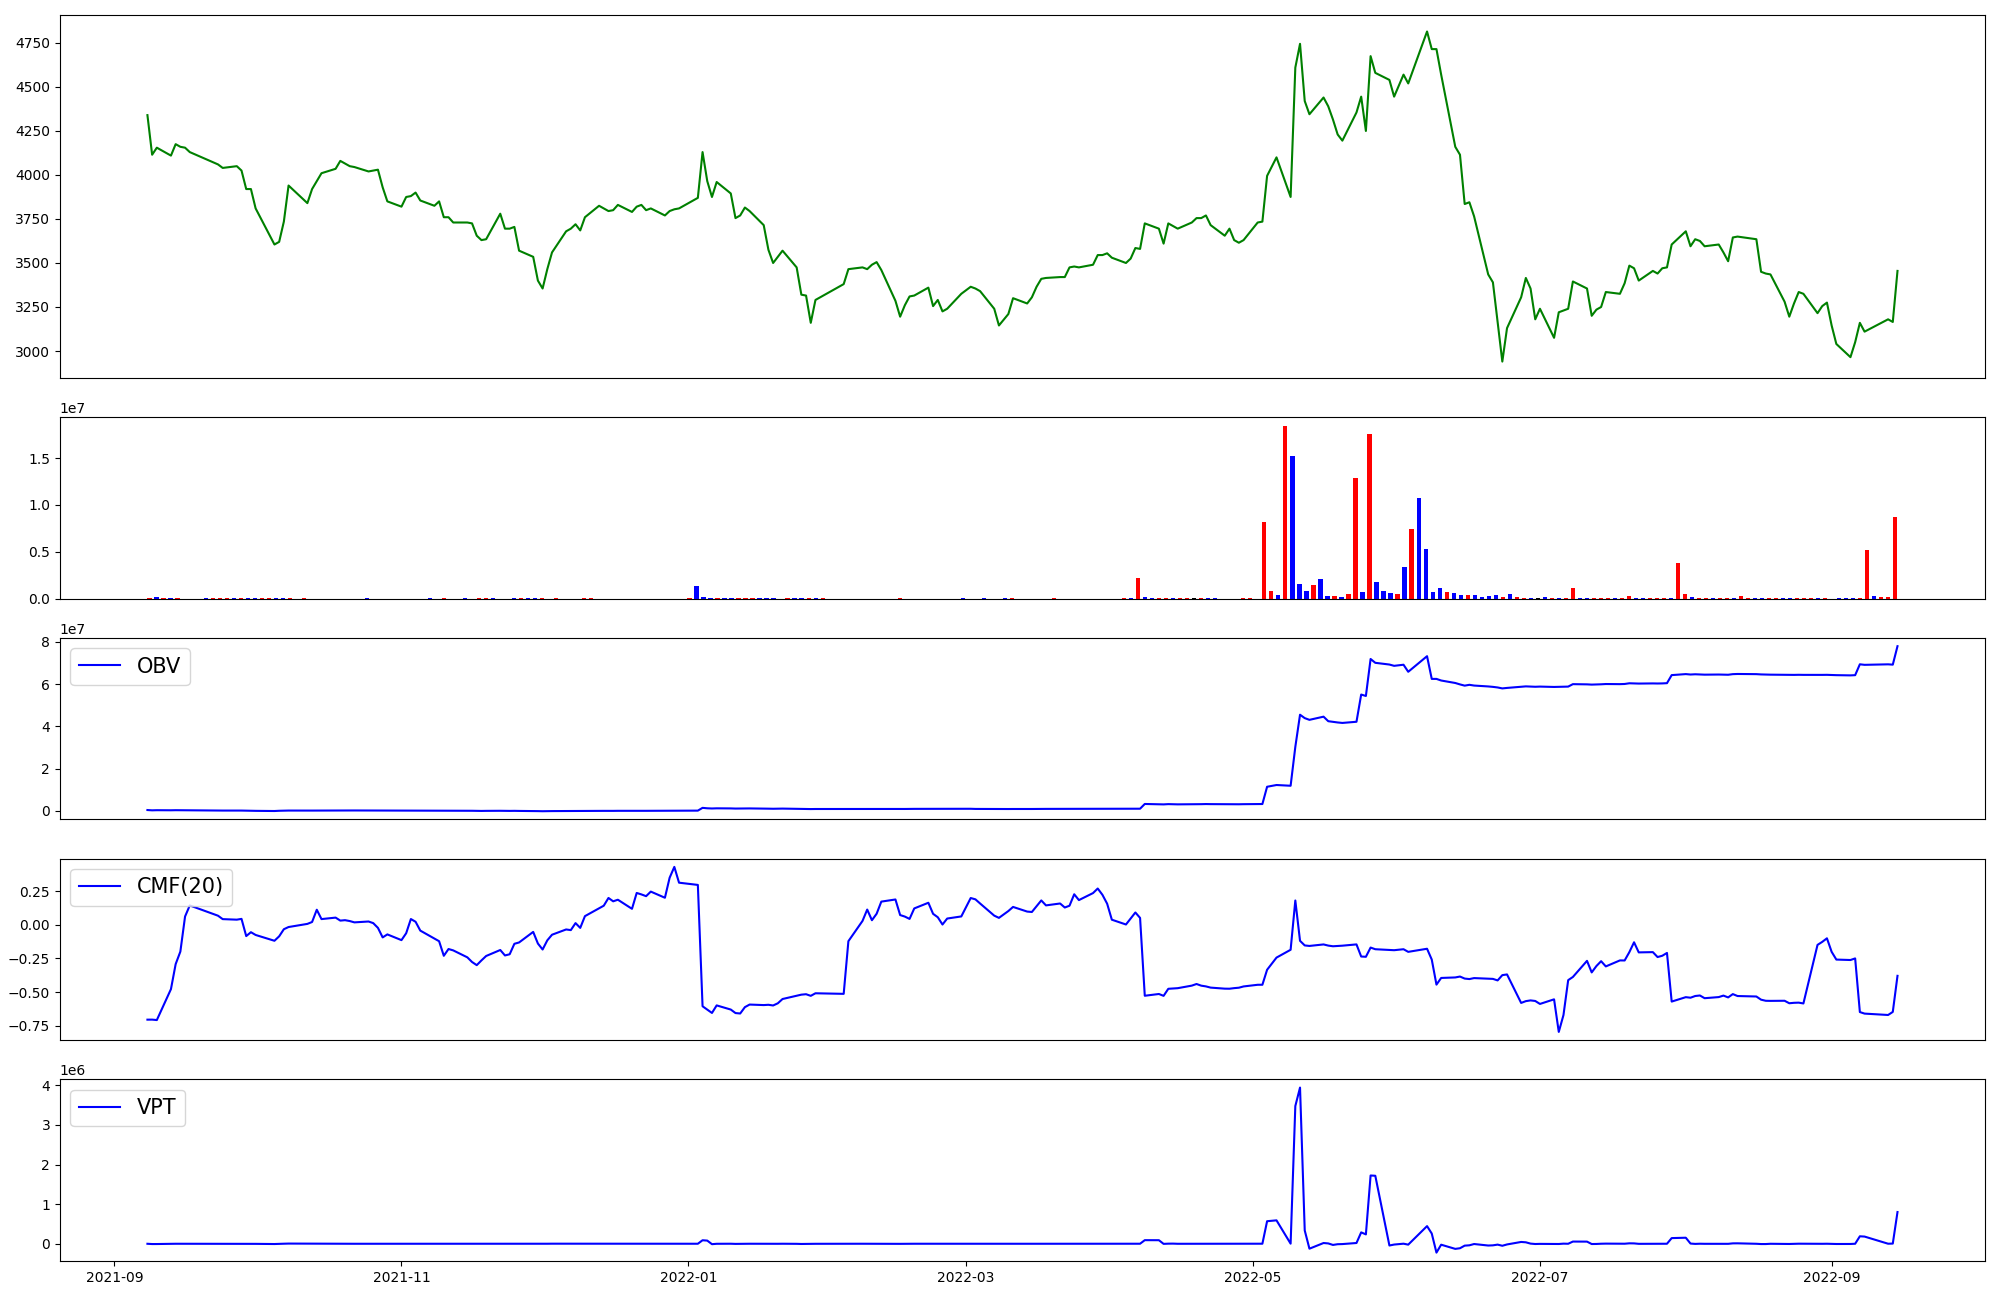The image size is (2000, 1300).
Task: Click the 3000 price axis label
Action: (x=32, y=352)
